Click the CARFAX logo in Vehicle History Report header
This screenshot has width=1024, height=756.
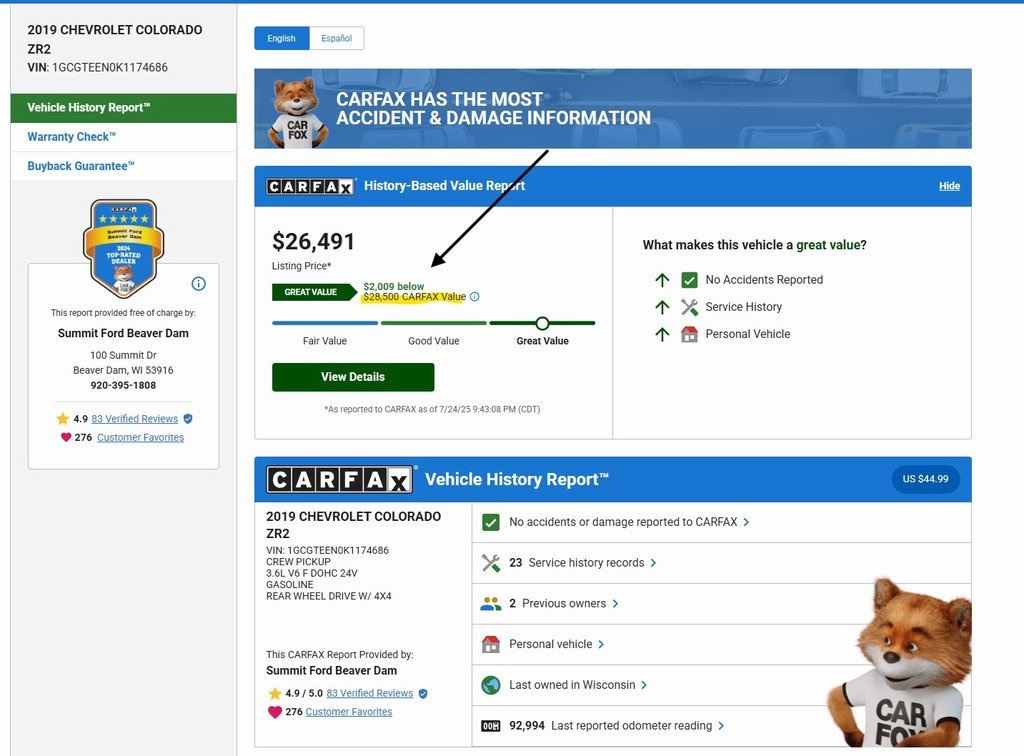click(x=340, y=480)
